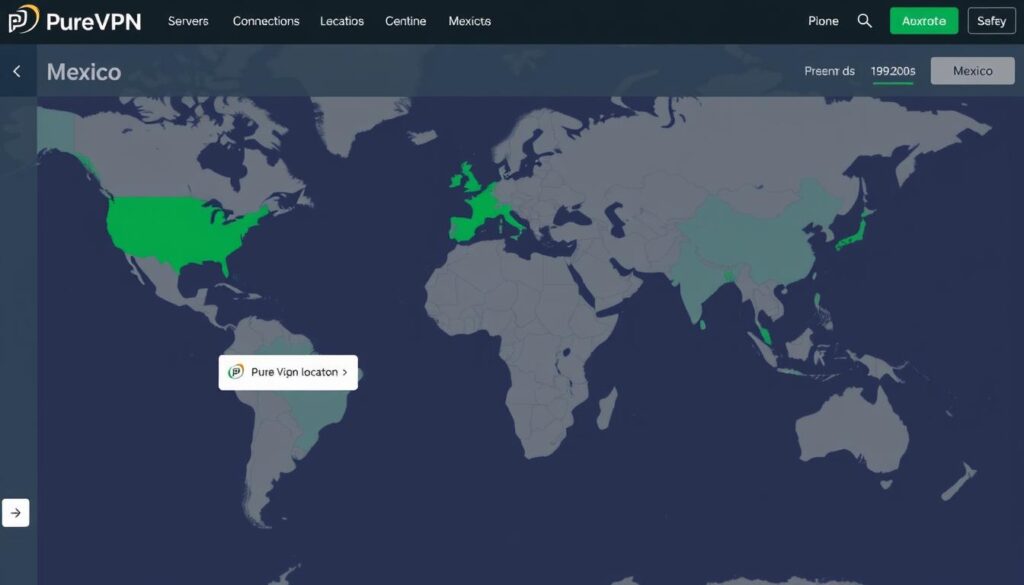The image size is (1024, 585).
Task: Click the Sefey outlined button
Action: point(991,21)
